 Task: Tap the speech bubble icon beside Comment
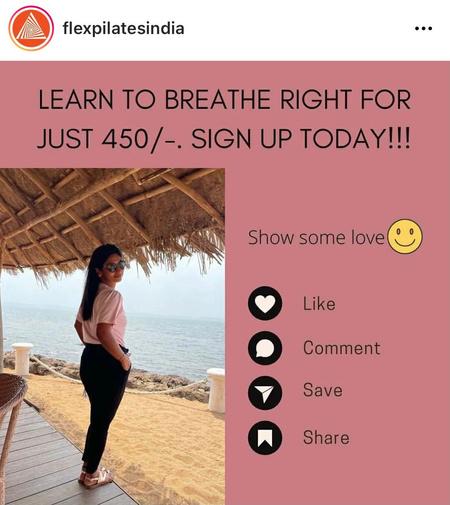point(265,348)
